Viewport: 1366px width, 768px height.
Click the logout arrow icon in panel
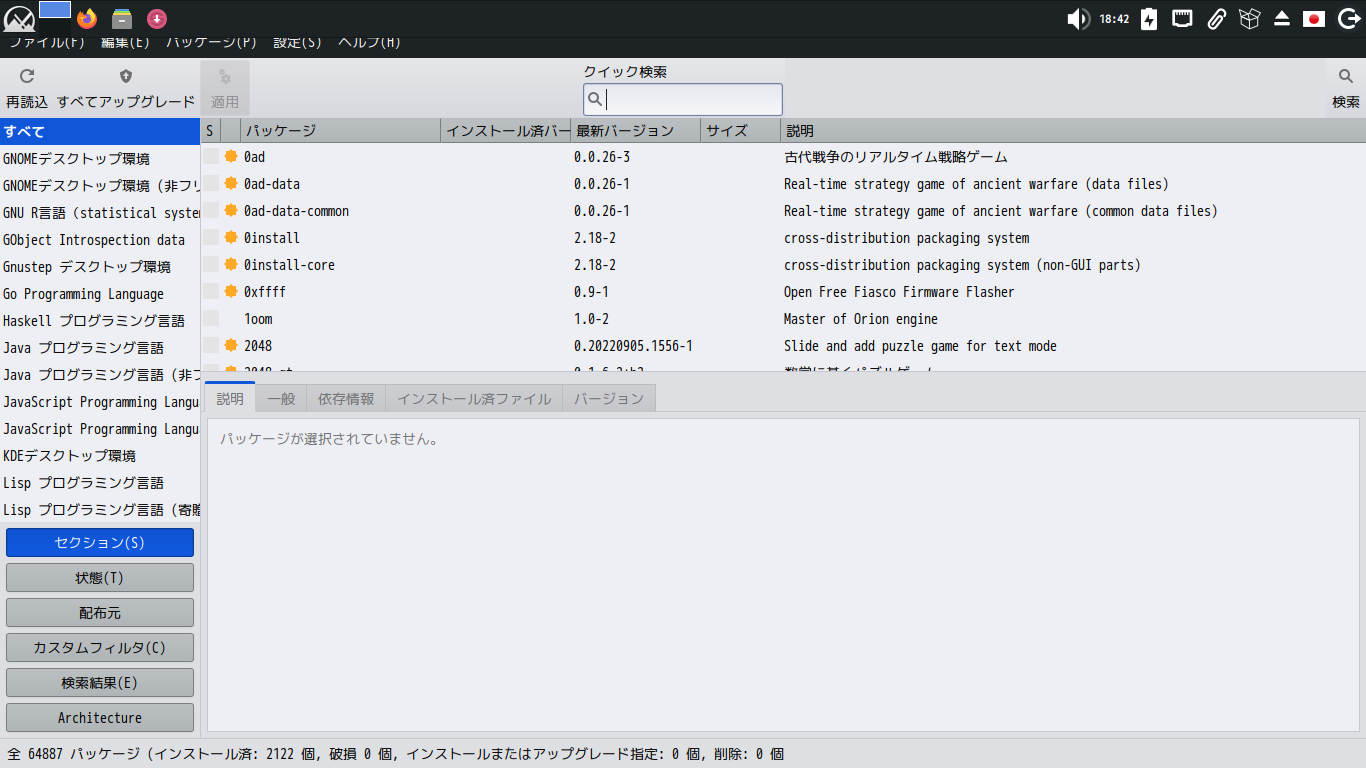click(x=1347, y=19)
